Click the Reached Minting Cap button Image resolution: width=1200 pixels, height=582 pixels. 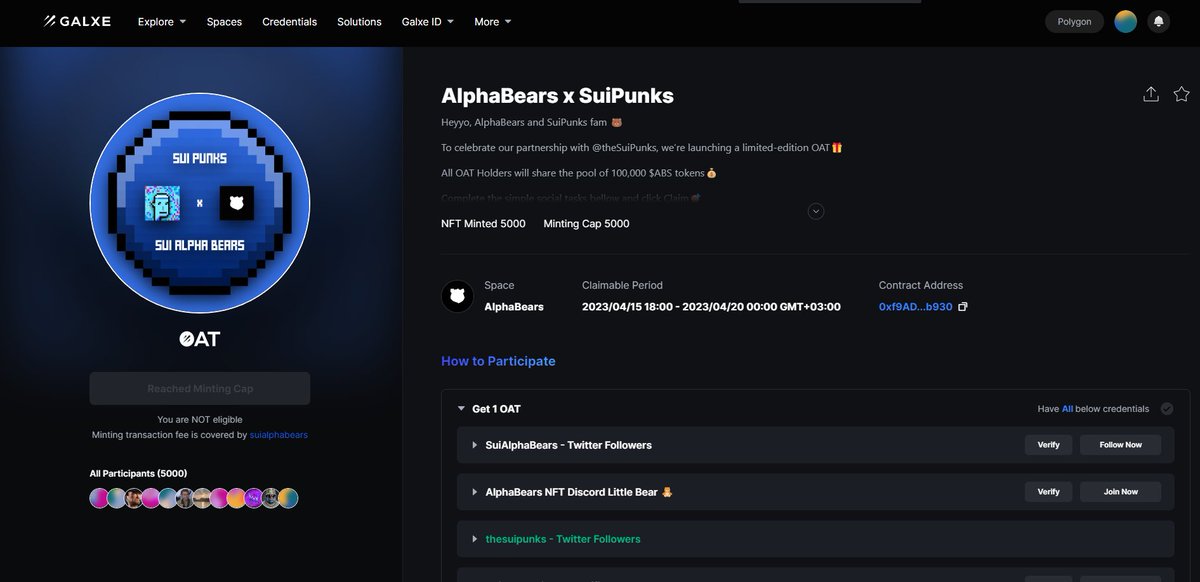tap(200, 389)
